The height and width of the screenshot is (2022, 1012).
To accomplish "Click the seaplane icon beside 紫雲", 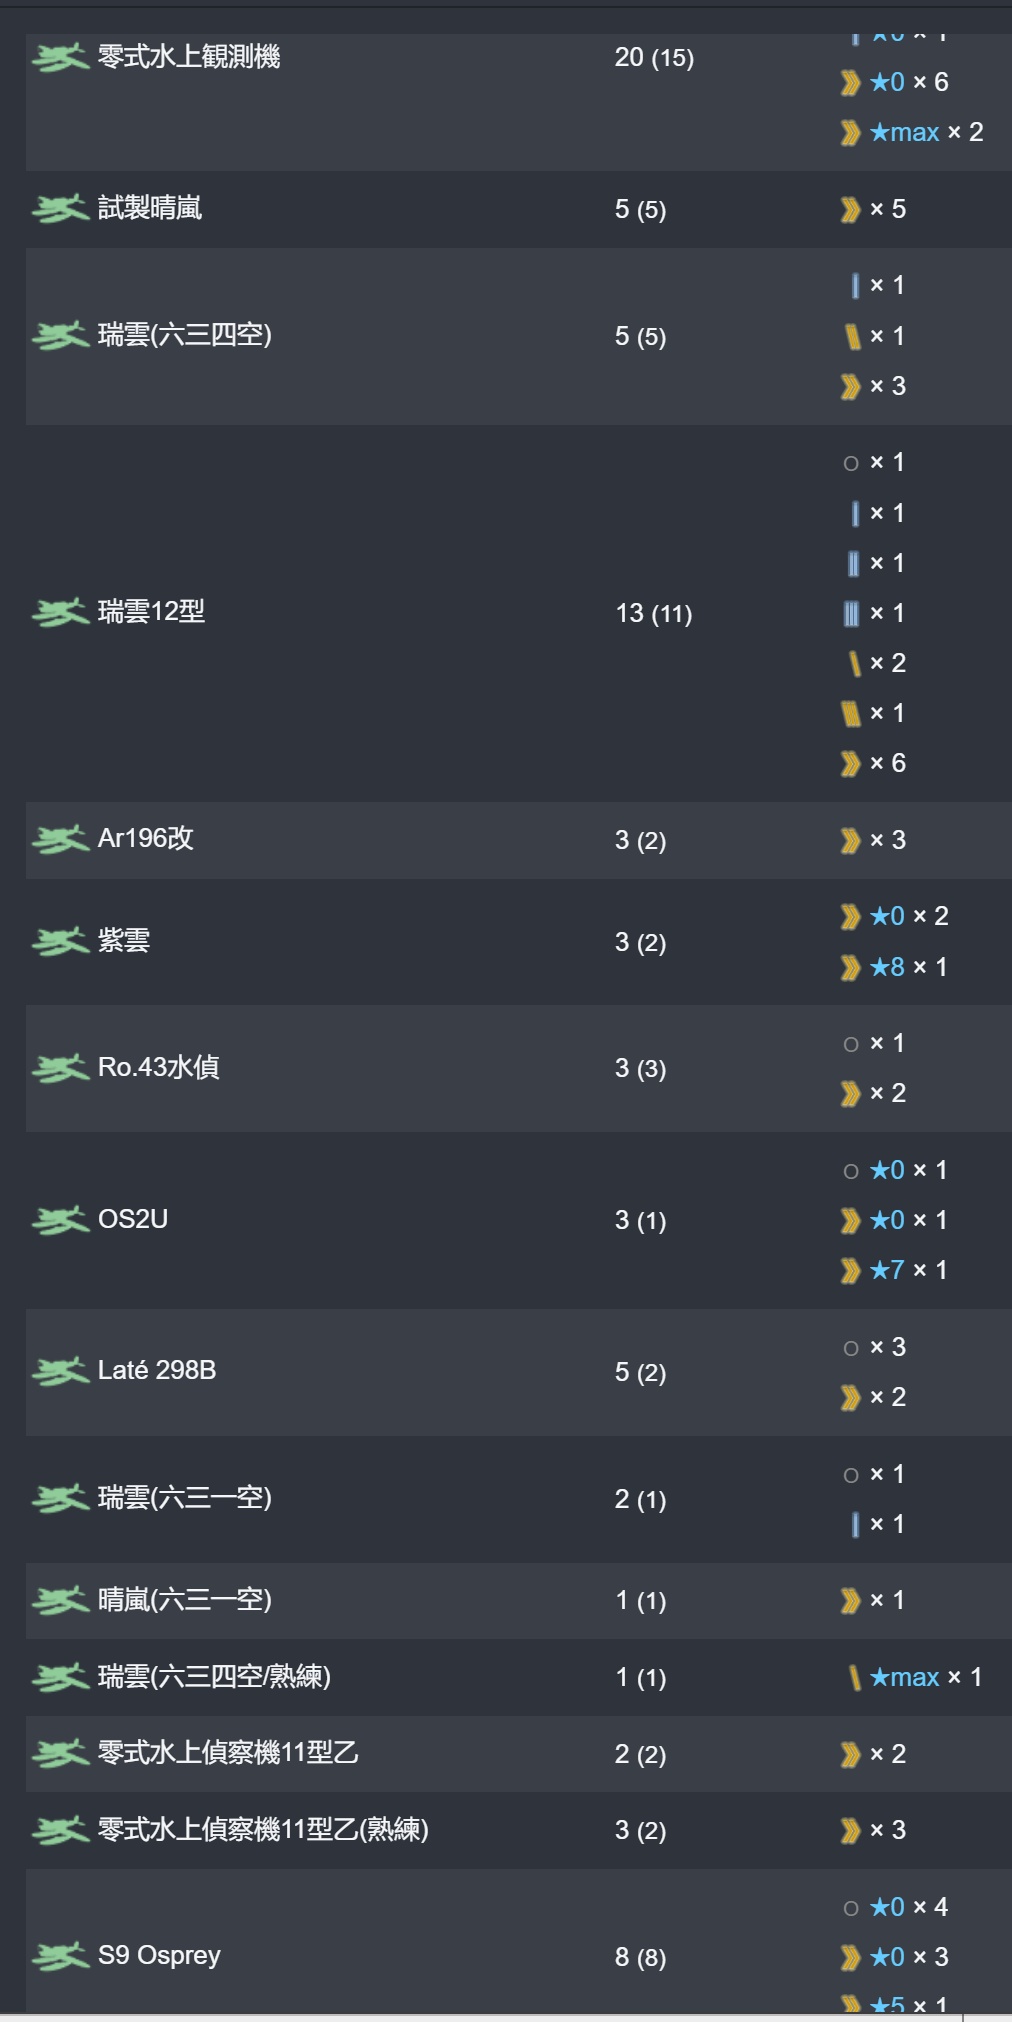I will (x=60, y=941).
